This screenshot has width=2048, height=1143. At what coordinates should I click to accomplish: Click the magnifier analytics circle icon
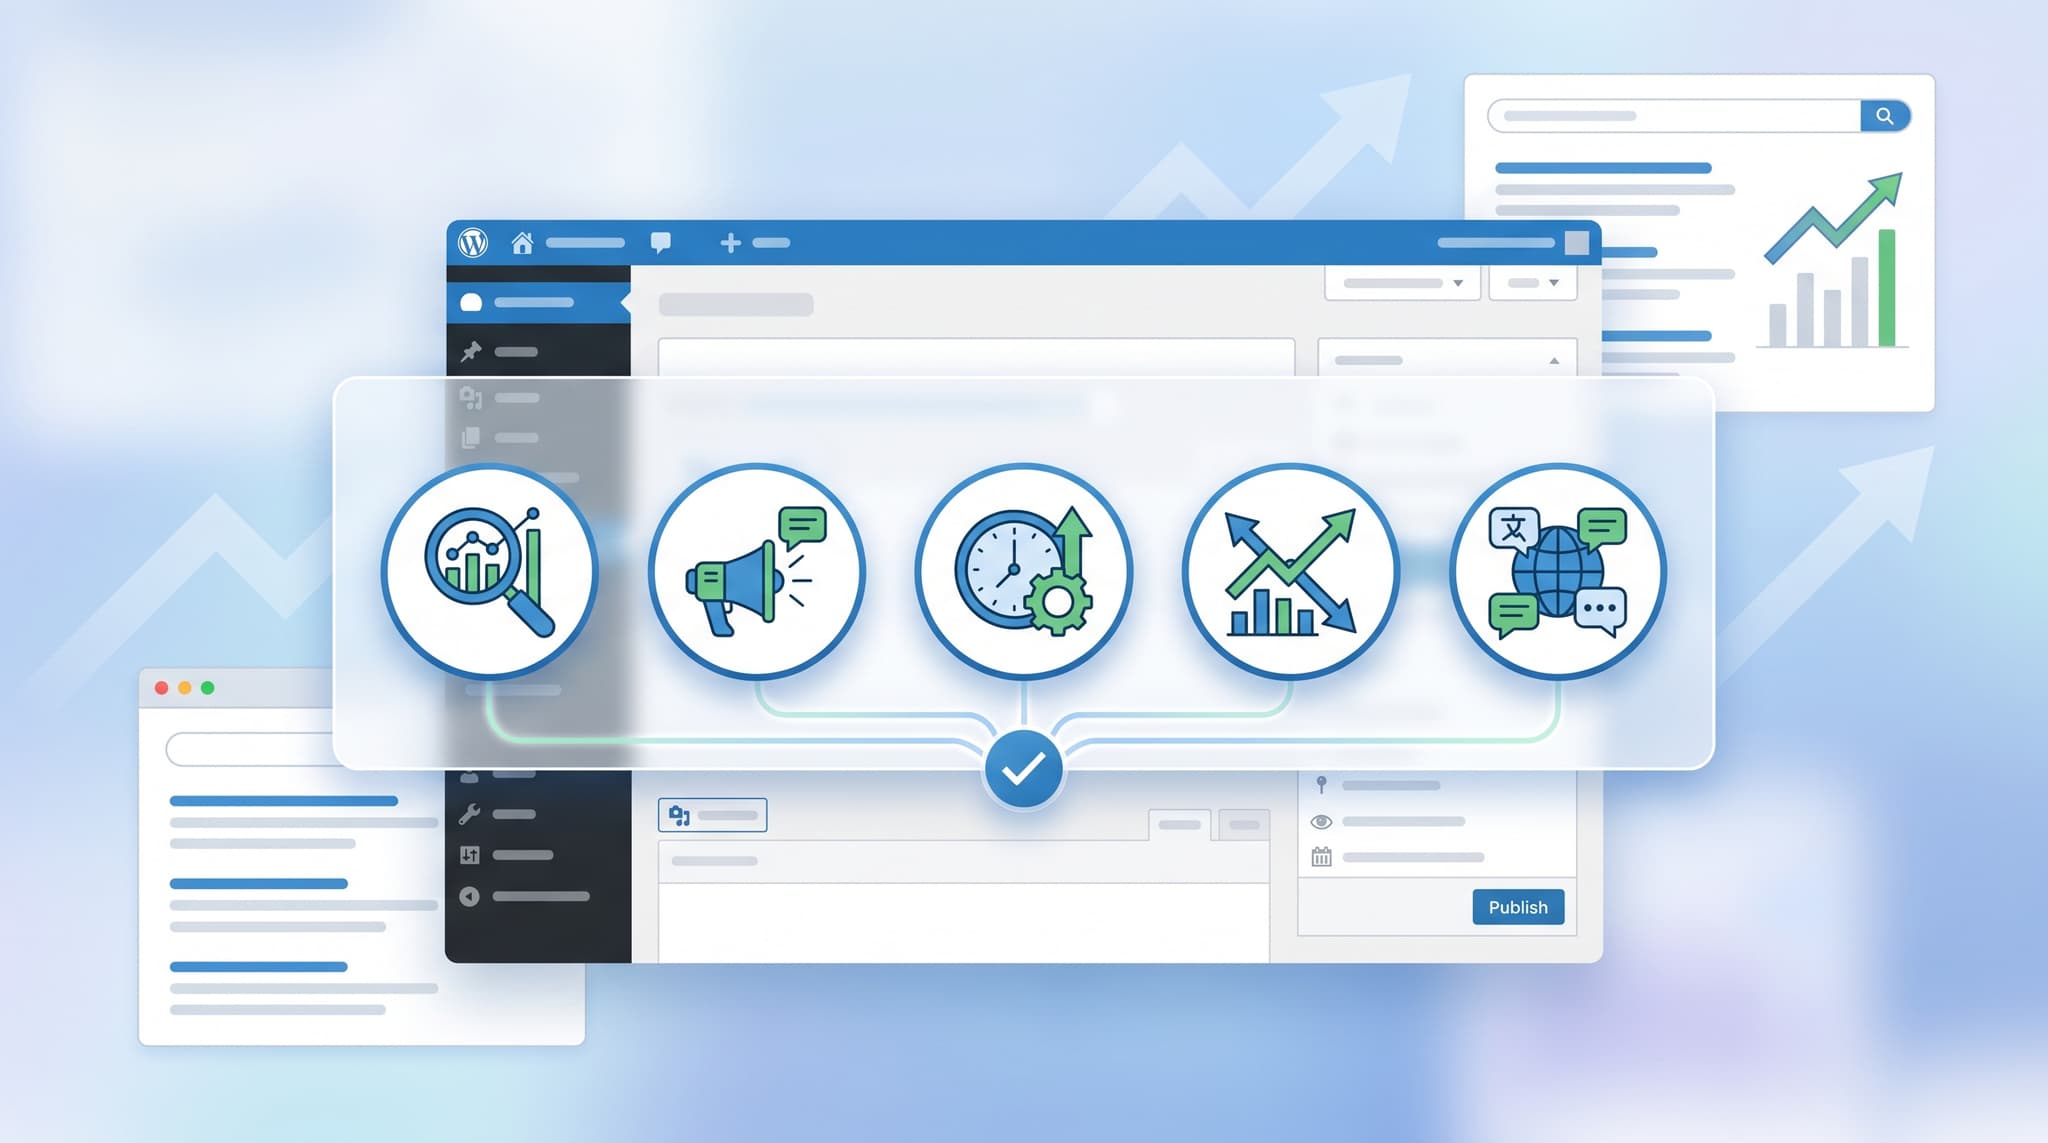tap(489, 571)
